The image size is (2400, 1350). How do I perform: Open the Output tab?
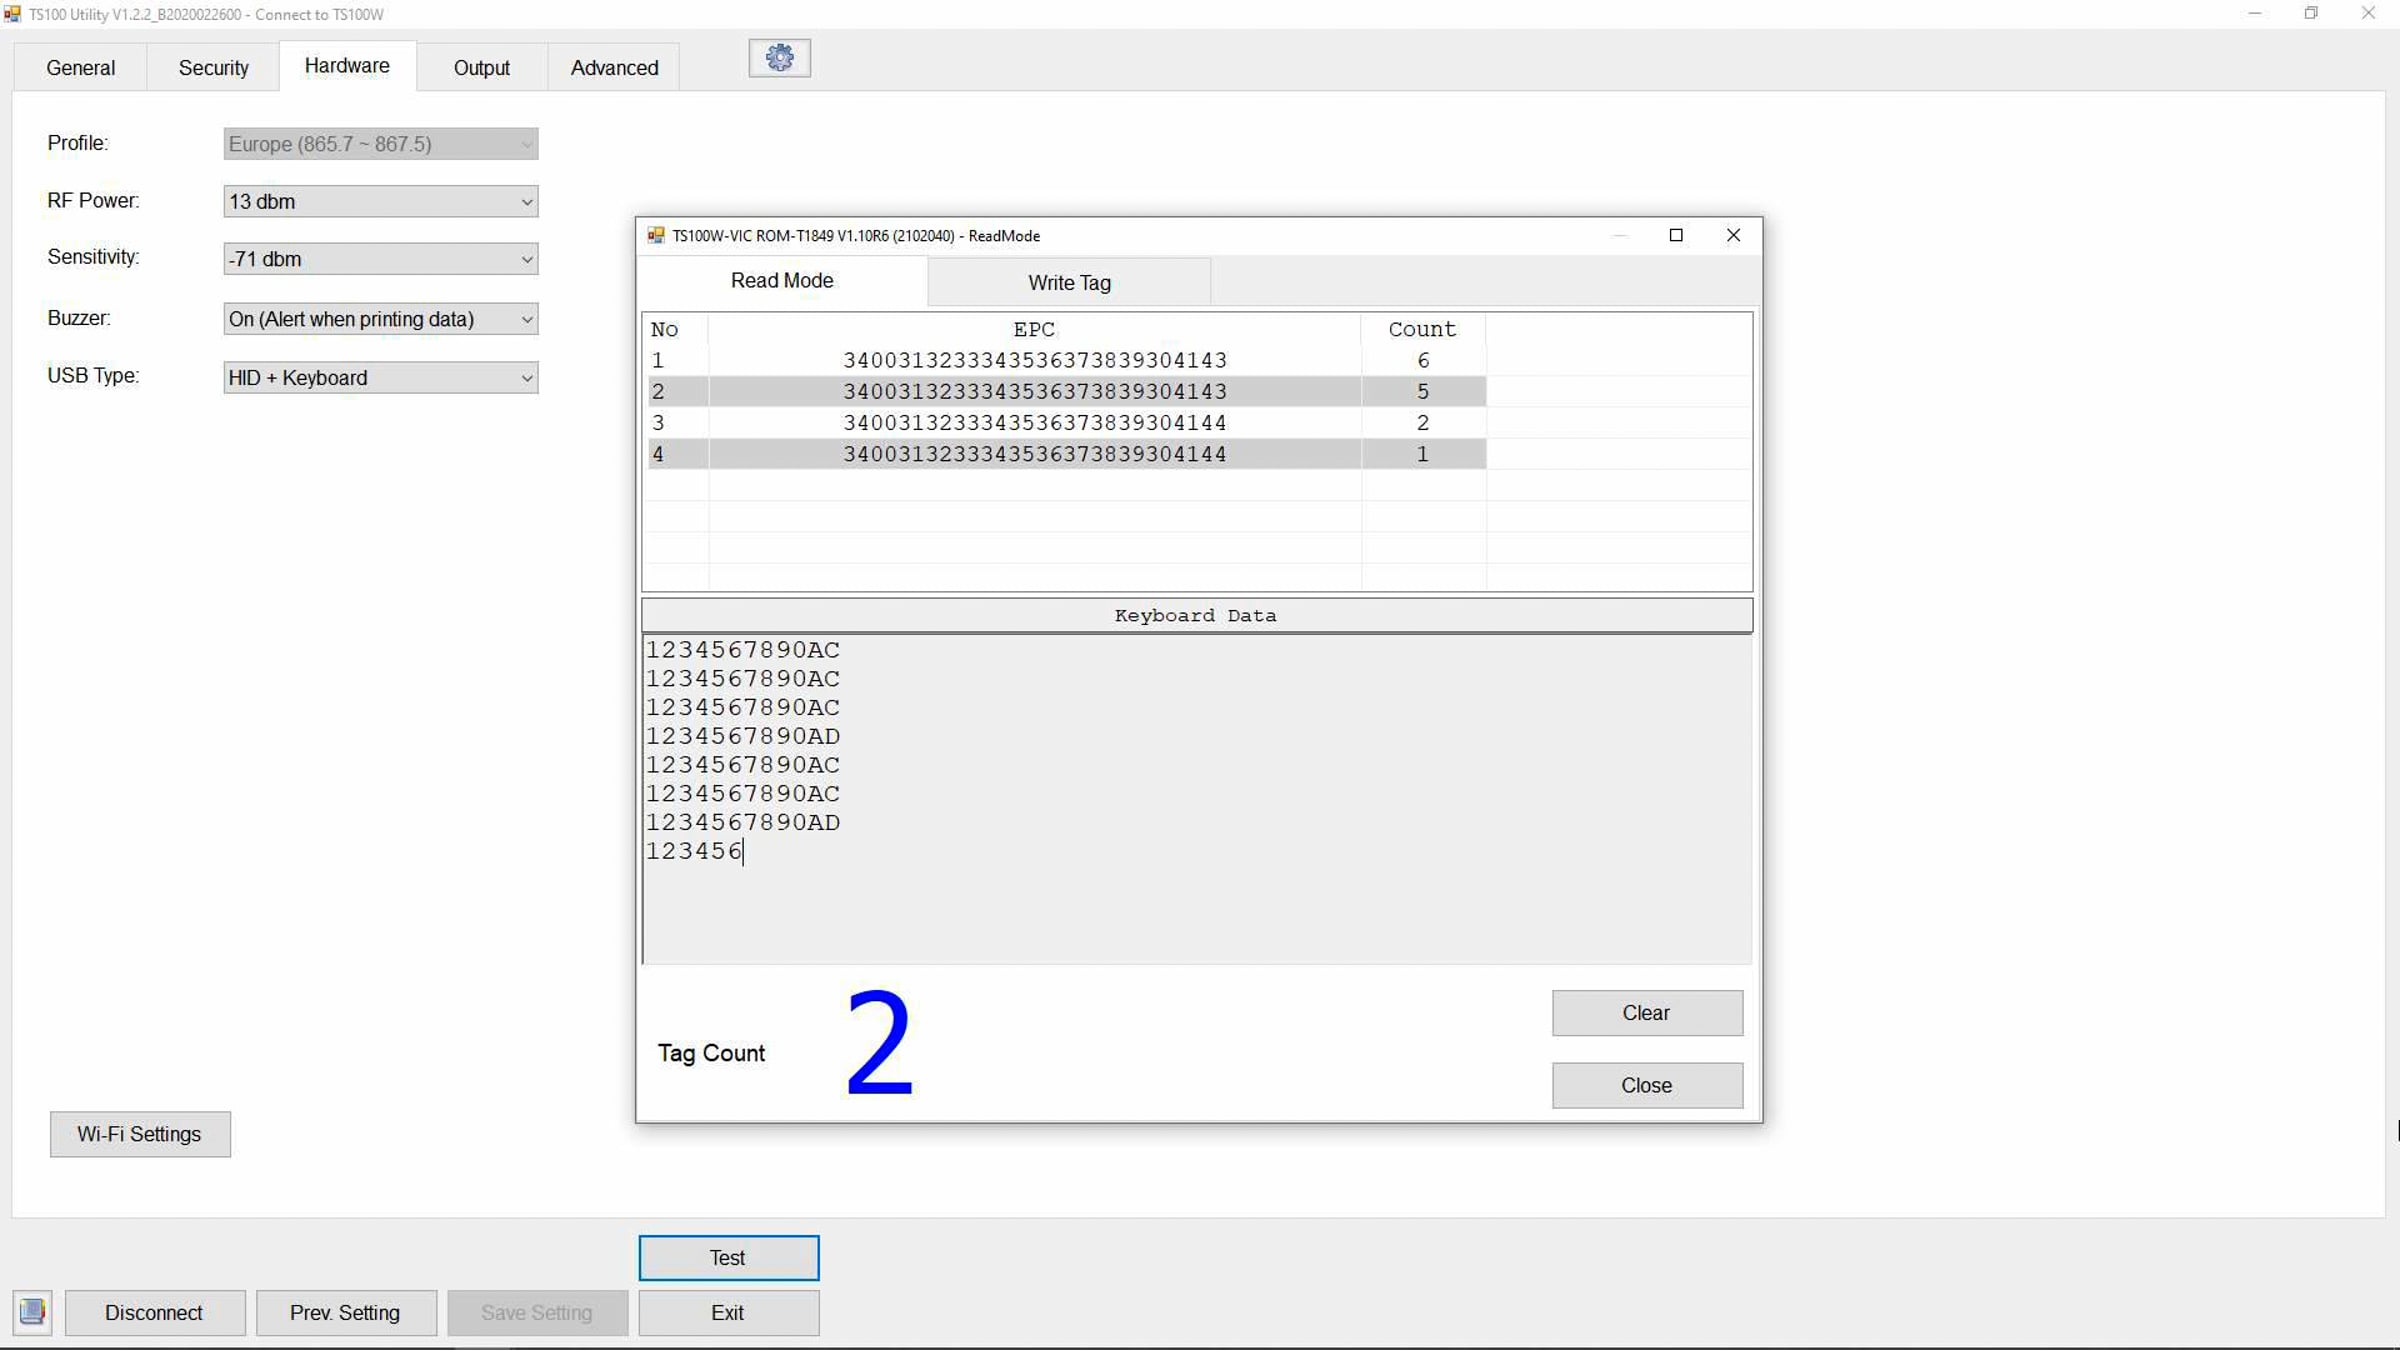(482, 68)
